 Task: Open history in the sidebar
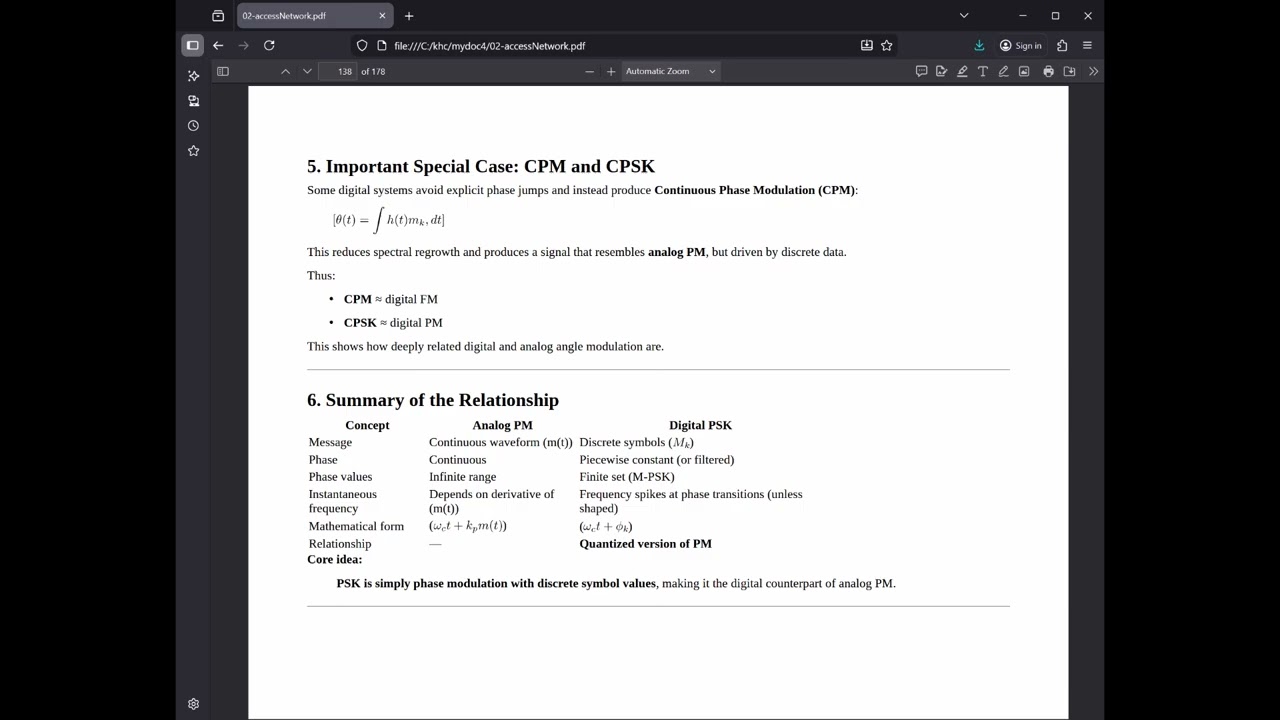(193, 126)
